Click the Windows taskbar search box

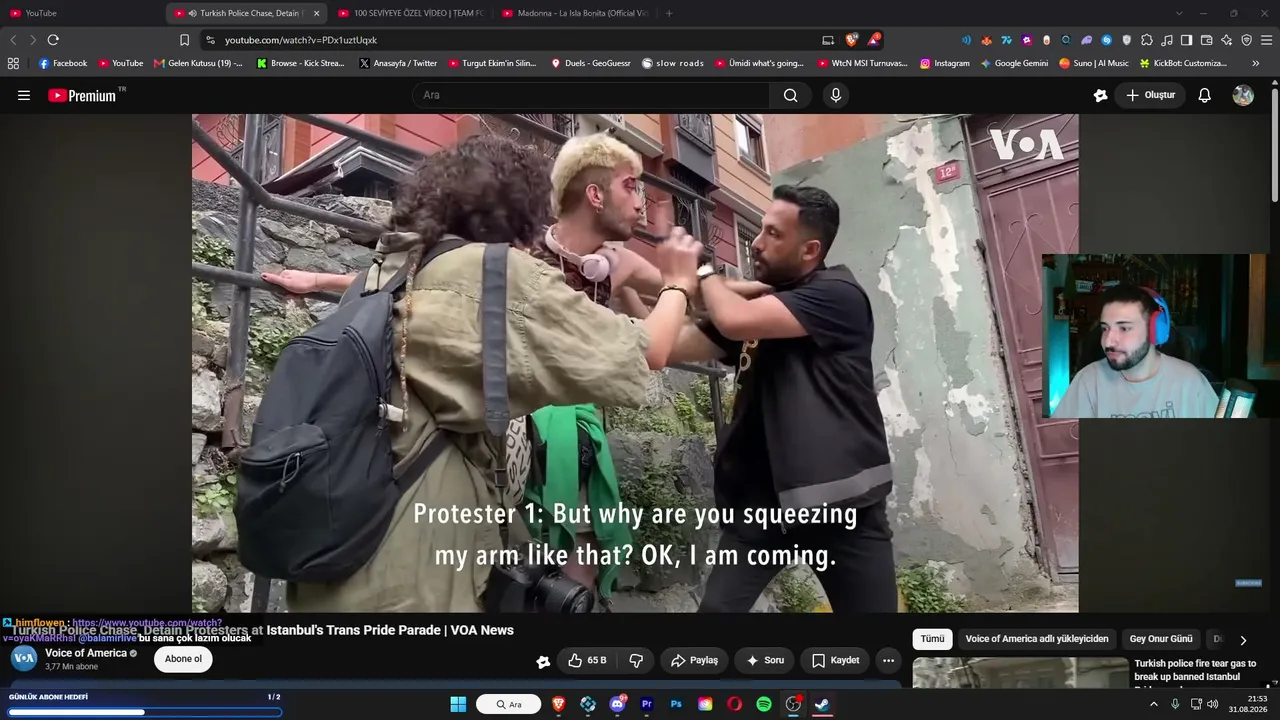(x=508, y=704)
